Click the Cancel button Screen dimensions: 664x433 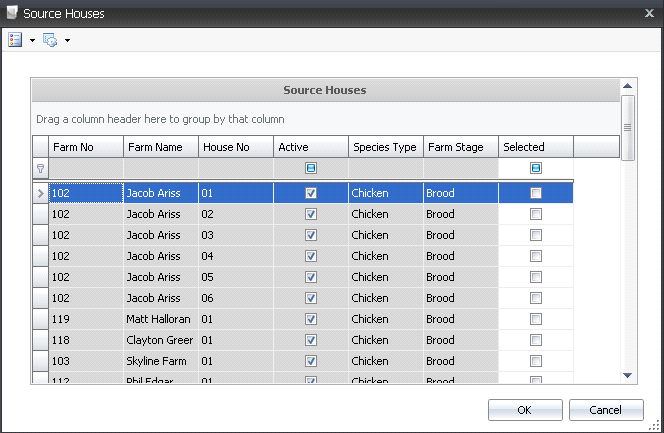(606, 410)
